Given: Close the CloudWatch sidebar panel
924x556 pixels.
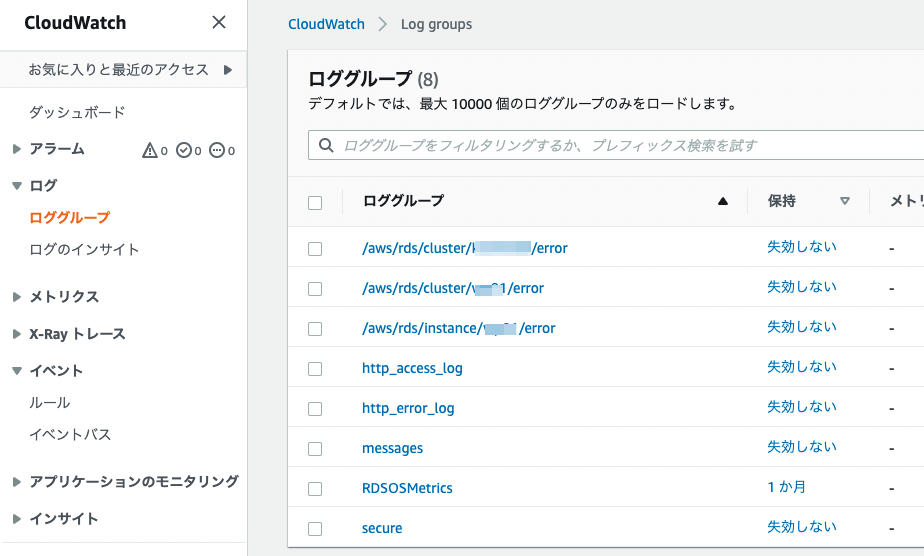Looking at the screenshot, I should pos(219,23).
